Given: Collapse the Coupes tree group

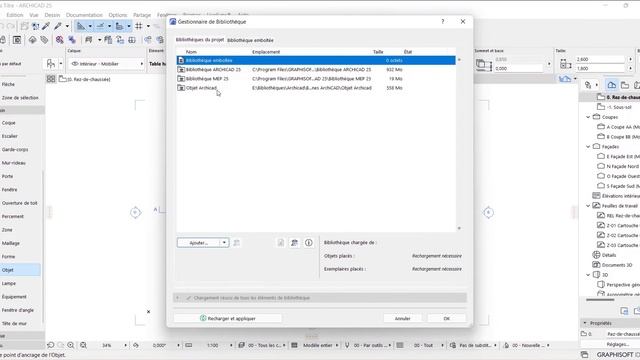Looking at the screenshot, I should [588, 117].
